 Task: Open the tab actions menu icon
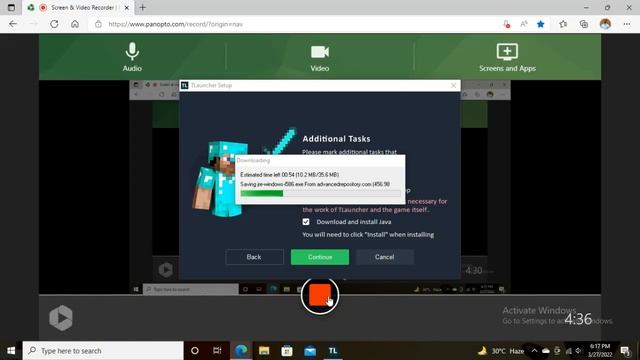click(11, 7)
